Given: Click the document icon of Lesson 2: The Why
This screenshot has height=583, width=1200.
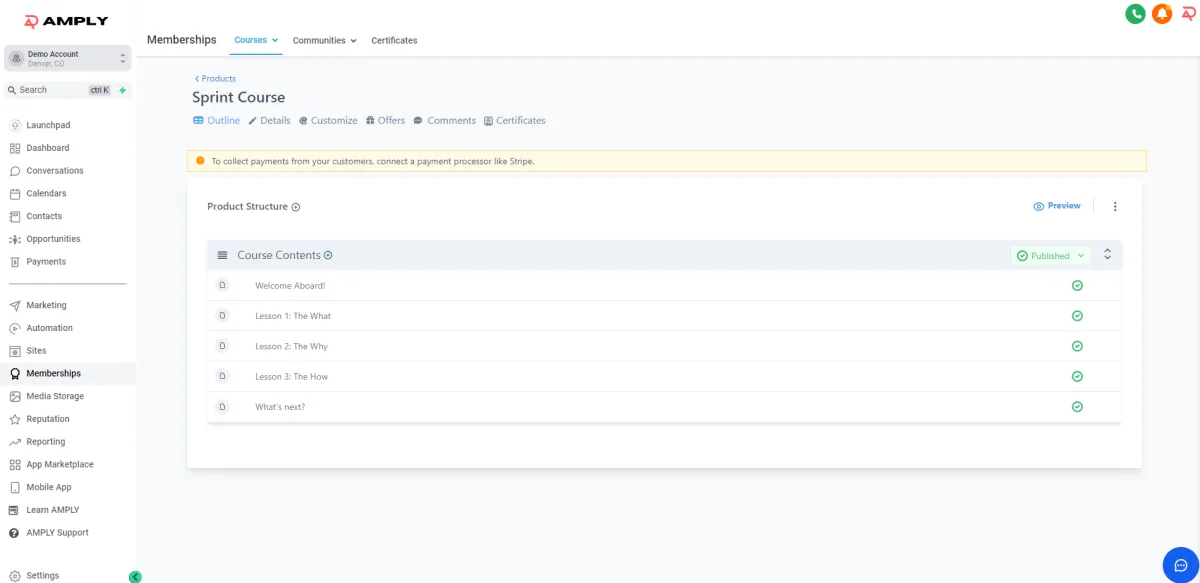Looking at the screenshot, I should pyautogui.click(x=222, y=346).
